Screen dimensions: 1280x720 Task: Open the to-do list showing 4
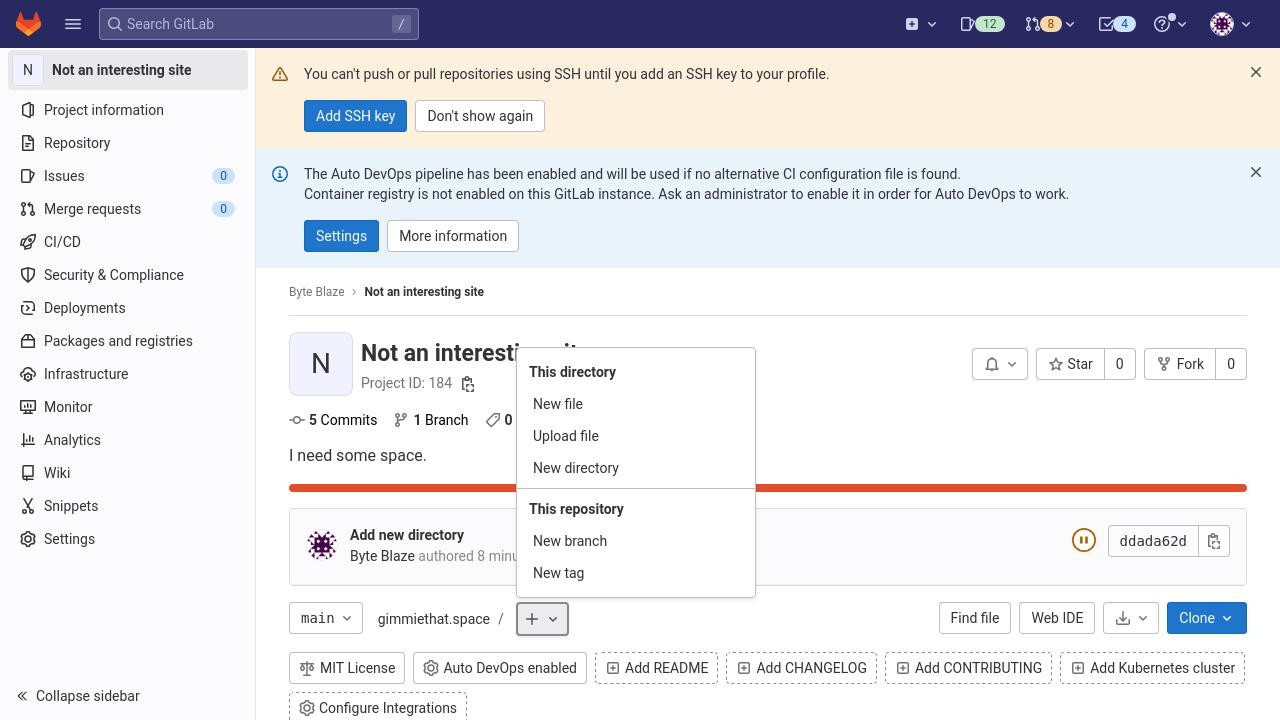[x=1117, y=24]
